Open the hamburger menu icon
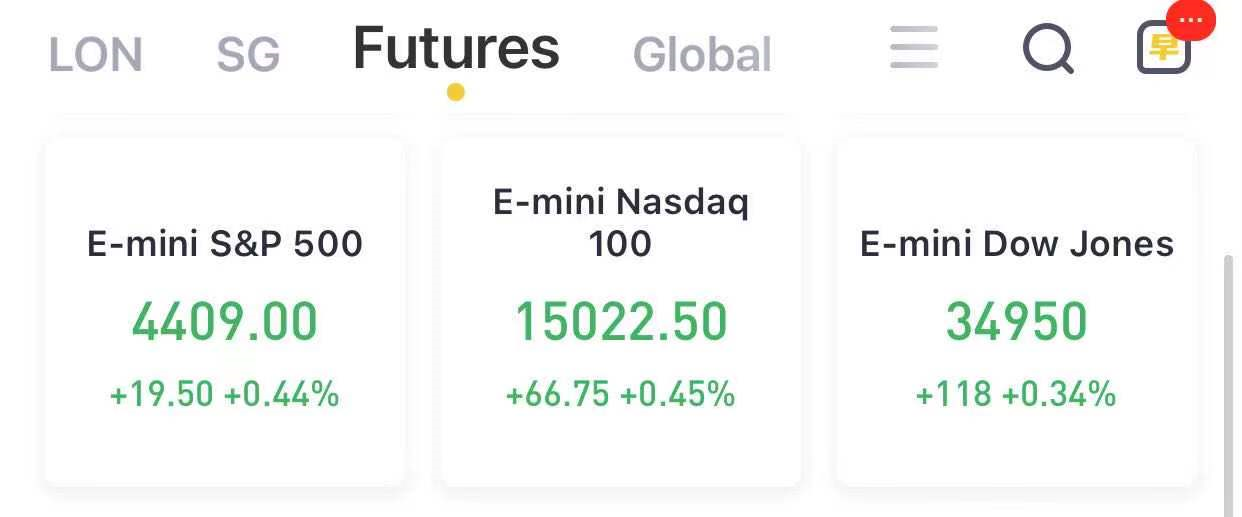 point(914,47)
